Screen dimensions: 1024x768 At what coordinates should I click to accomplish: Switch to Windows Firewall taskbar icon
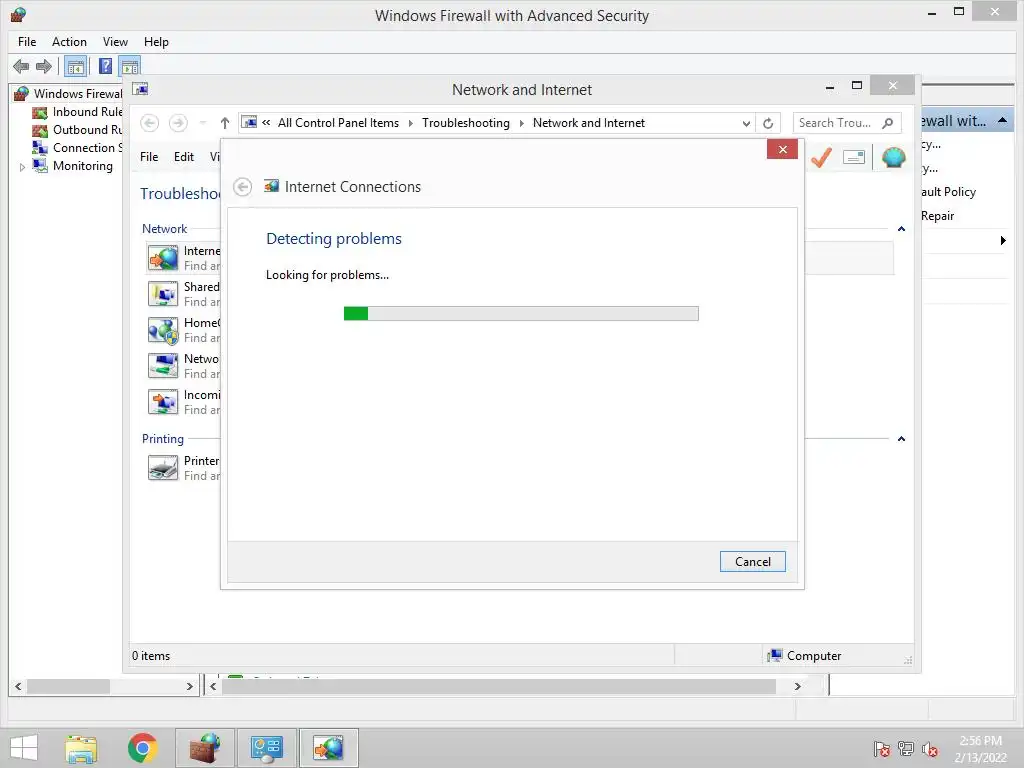(x=205, y=748)
